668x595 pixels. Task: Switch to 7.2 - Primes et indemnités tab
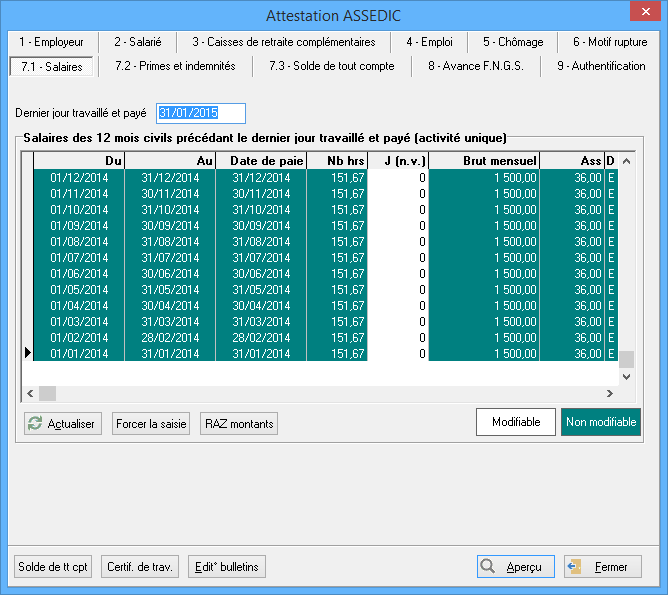coord(175,66)
